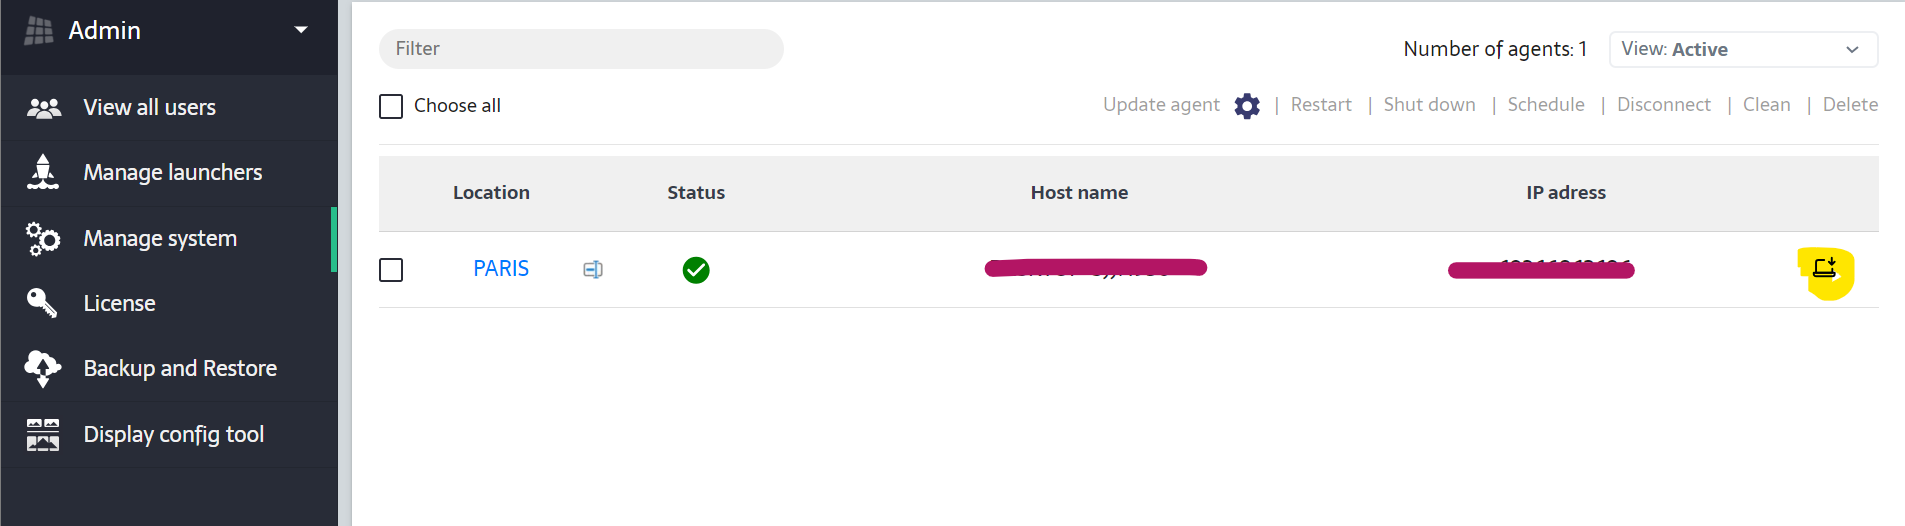Image resolution: width=1905 pixels, height=526 pixels.
Task: Click the small screen icon next to PARIS
Action: 593,269
